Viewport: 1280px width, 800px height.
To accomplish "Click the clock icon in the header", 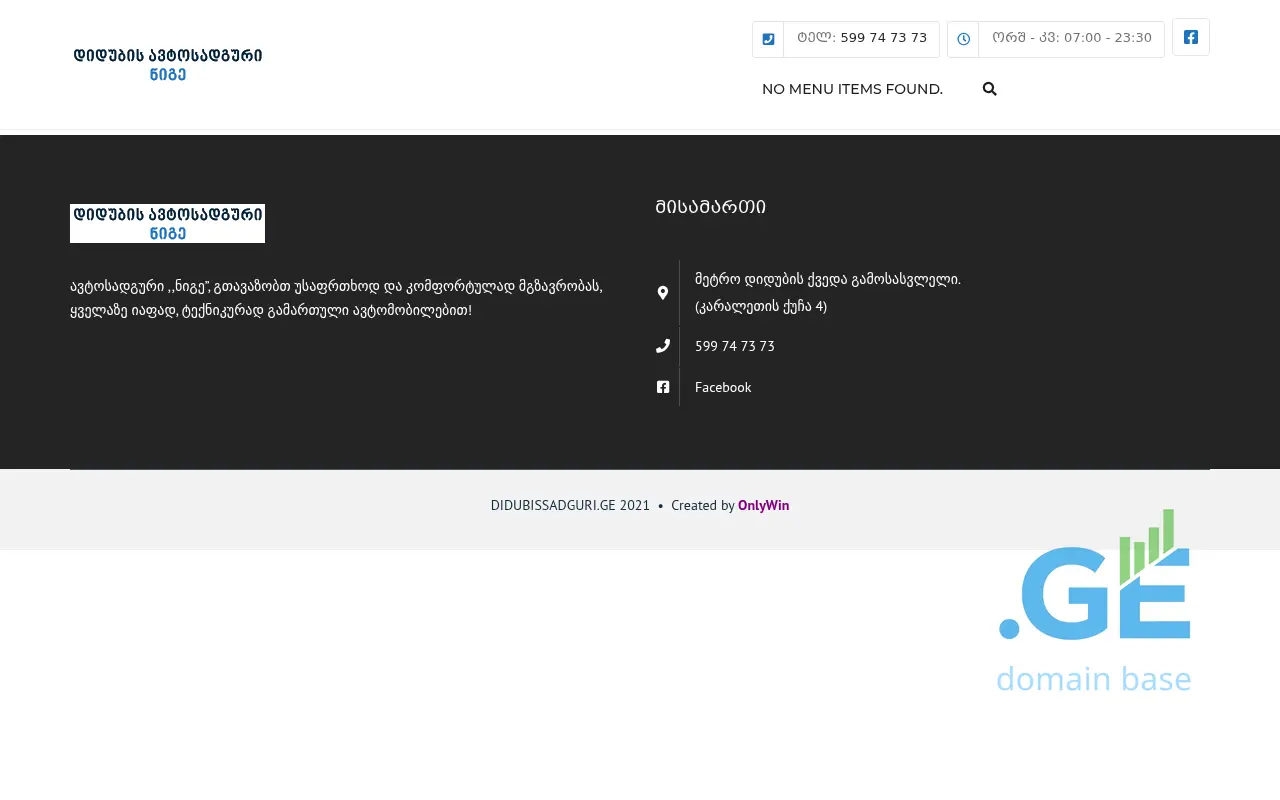I will coord(963,39).
